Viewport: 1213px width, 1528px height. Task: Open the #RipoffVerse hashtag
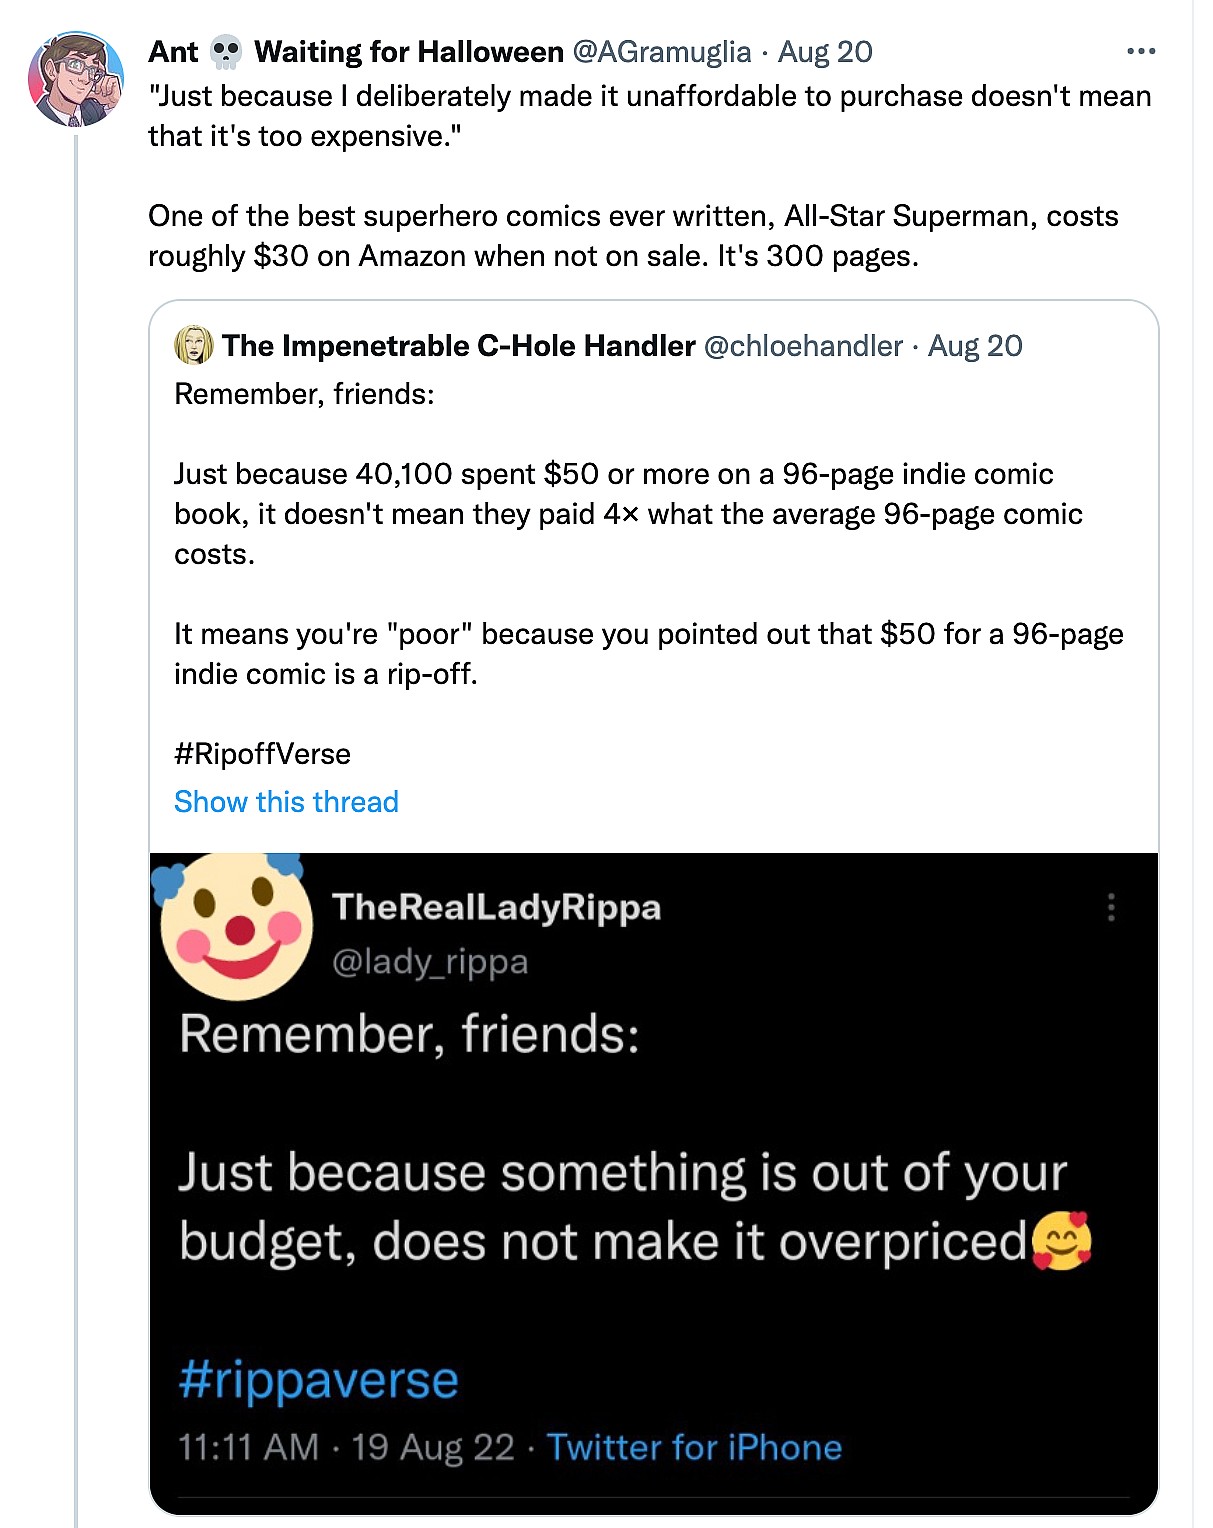(262, 754)
